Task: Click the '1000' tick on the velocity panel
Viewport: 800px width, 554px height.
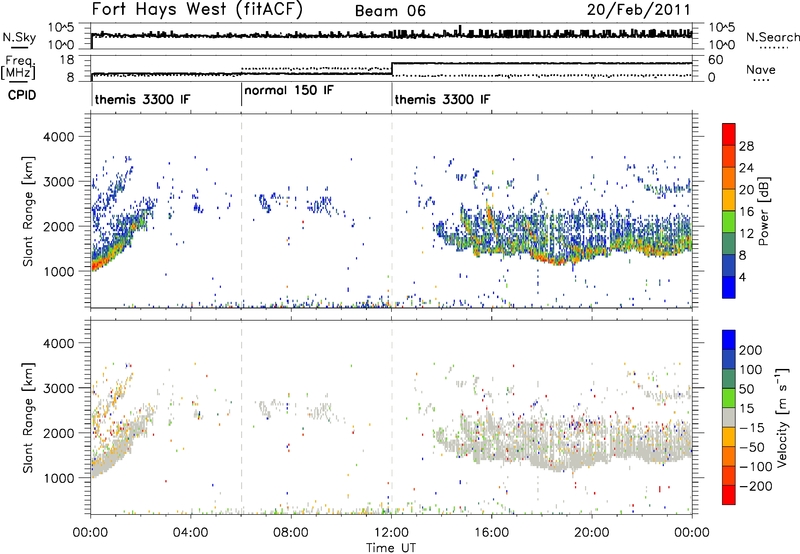Action: point(58,478)
